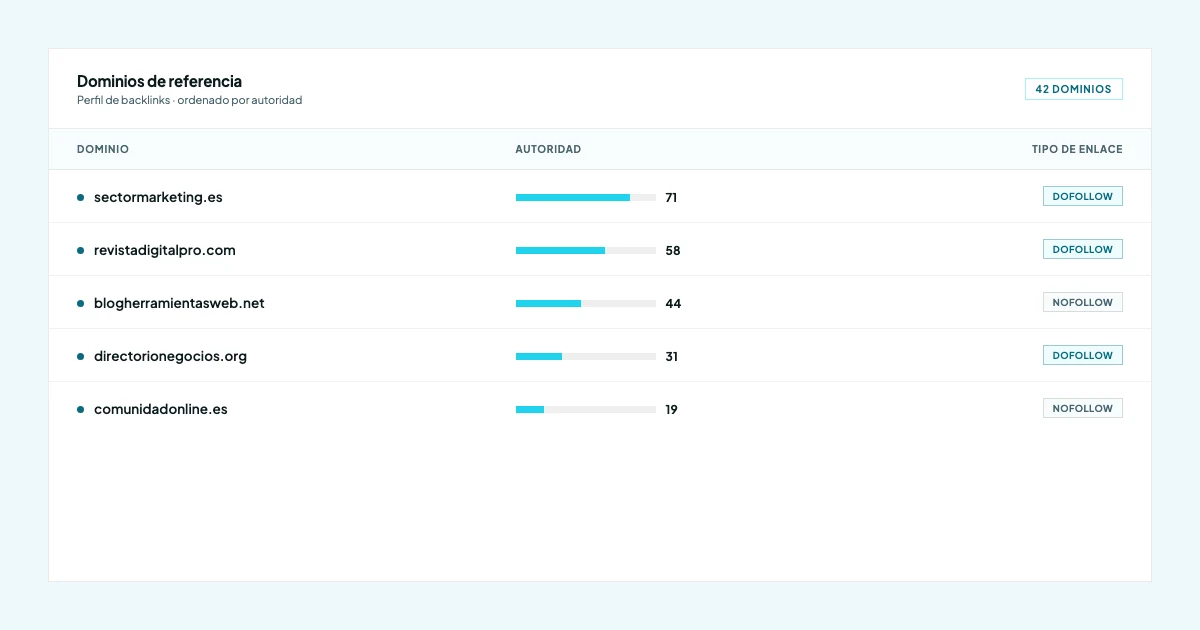Click authority bar for blogherramientasweb.net
This screenshot has width=1200, height=630.
586,303
